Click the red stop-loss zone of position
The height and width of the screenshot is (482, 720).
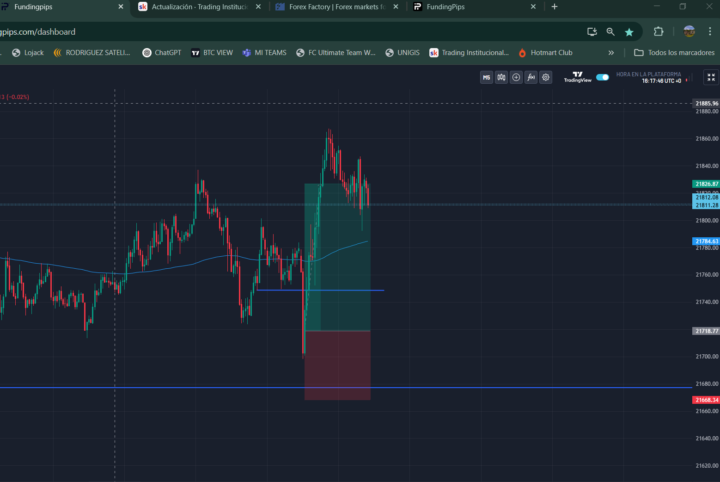(337, 366)
